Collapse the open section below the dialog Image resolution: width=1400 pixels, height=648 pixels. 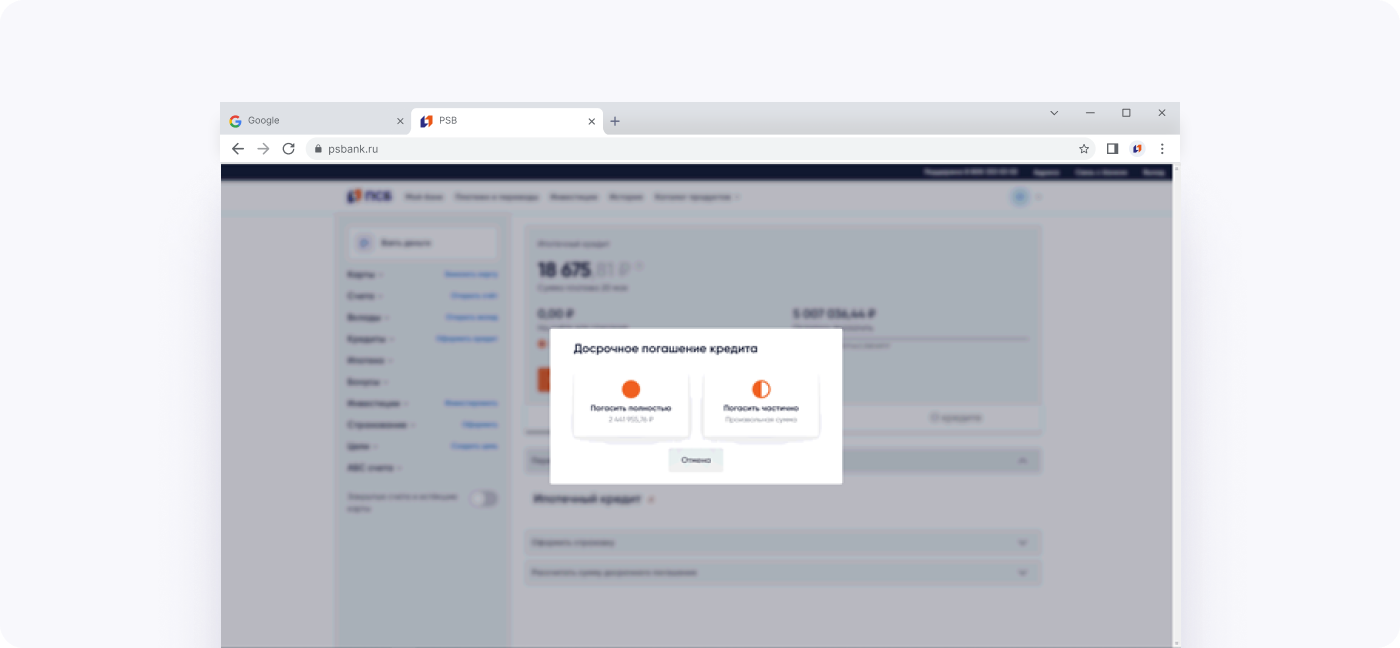point(1022,461)
